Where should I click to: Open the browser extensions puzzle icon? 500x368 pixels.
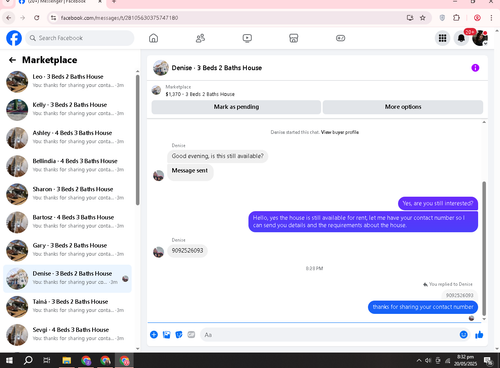click(456, 18)
